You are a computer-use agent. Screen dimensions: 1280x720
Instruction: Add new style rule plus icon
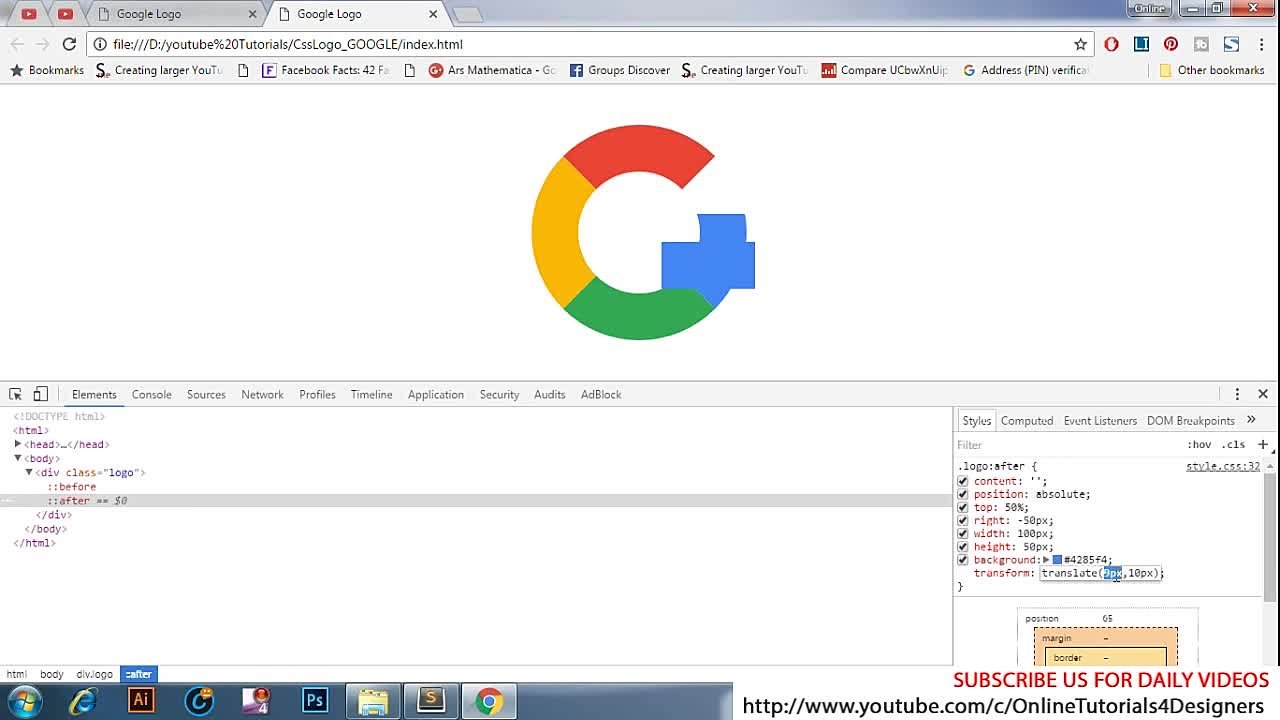(x=1263, y=444)
